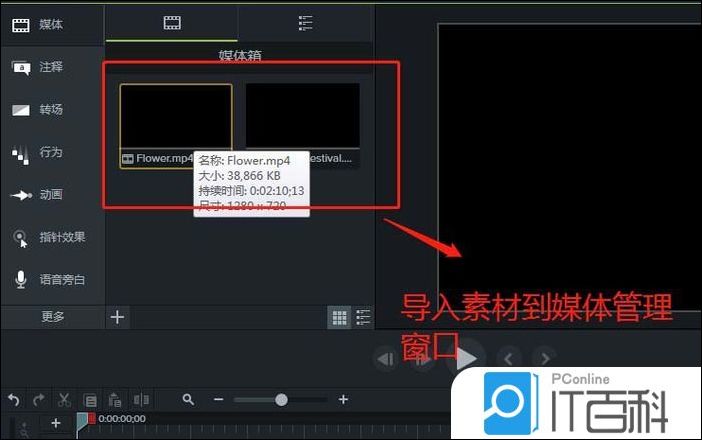Viewport: 702px width, 440px height.
Task: Add a new track with plus button
Action: (x=56, y=423)
